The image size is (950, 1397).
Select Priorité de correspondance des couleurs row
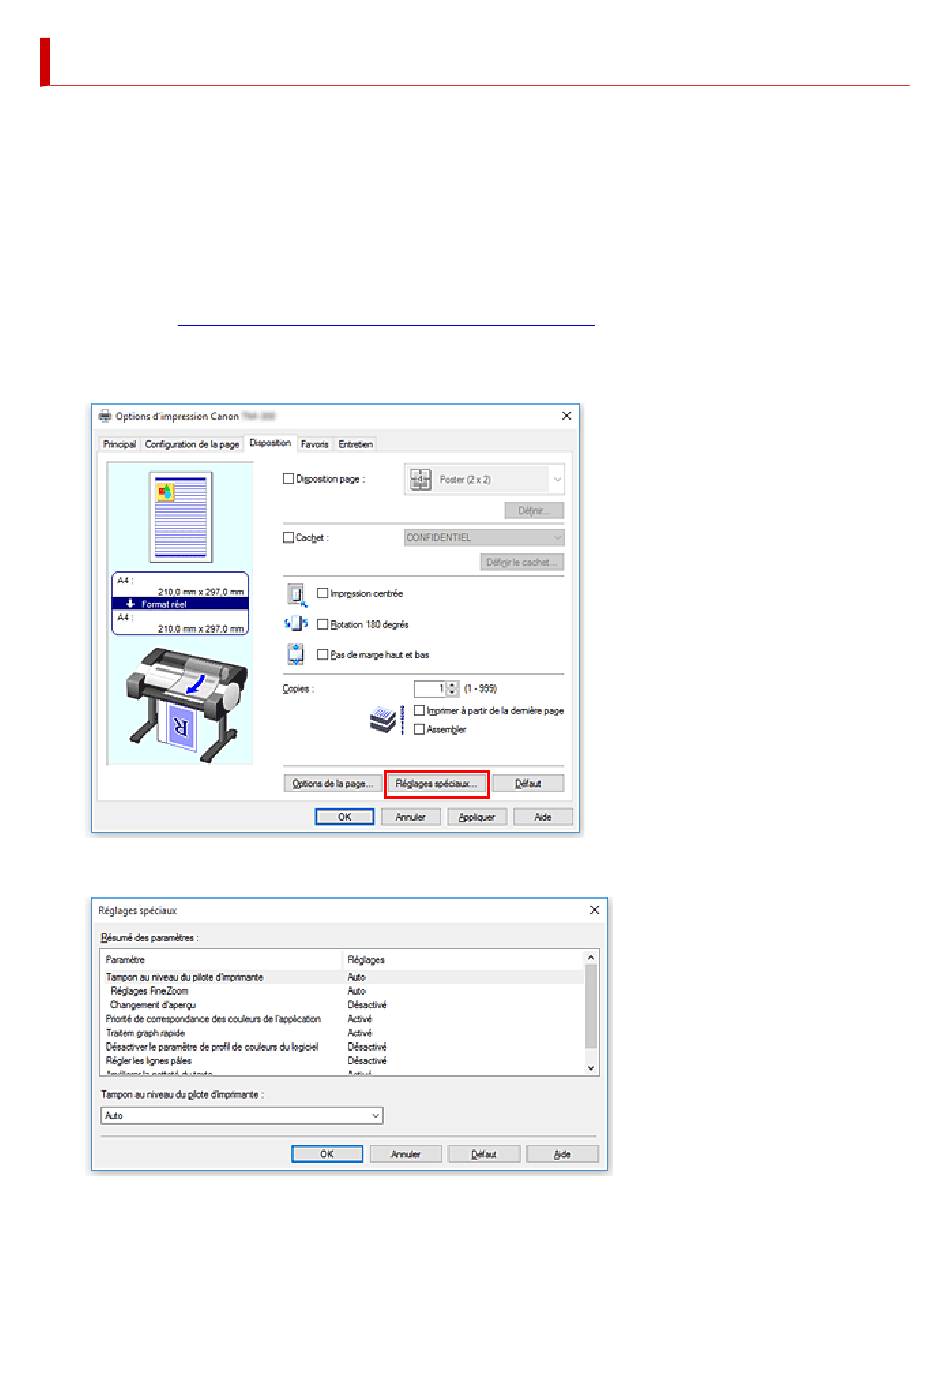[x=342, y=1019]
